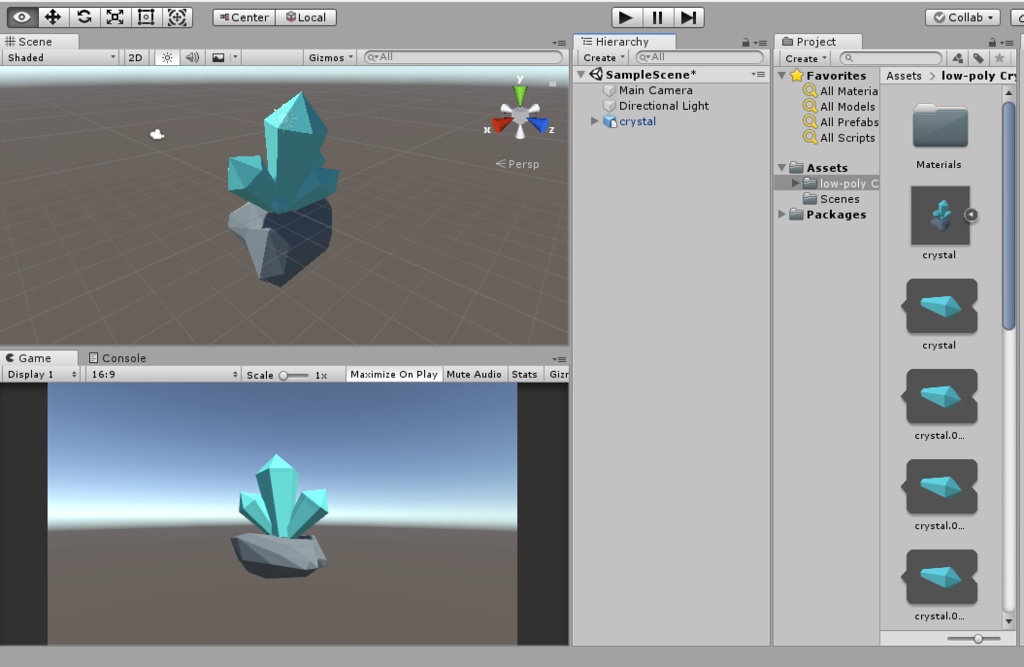The height and width of the screenshot is (667, 1024).
Task: Open the Scene panel options menu
Action: [559, 42]
